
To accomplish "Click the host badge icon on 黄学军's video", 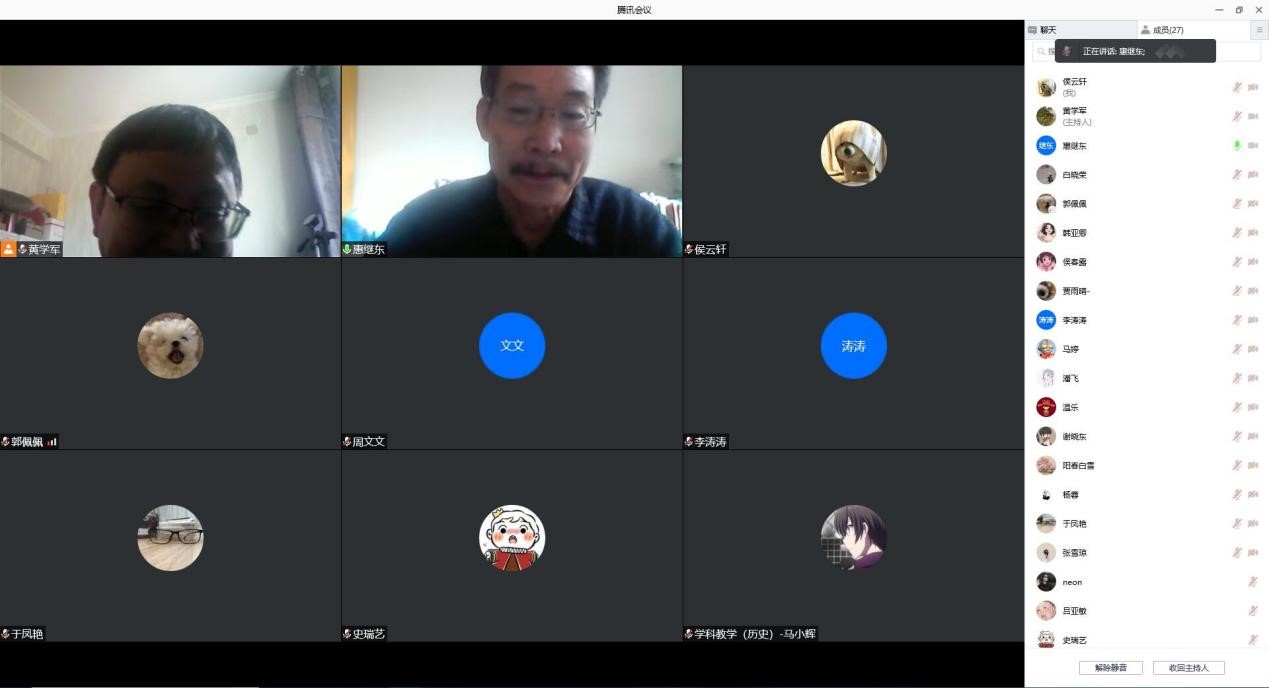I will (x=8, y=249).
